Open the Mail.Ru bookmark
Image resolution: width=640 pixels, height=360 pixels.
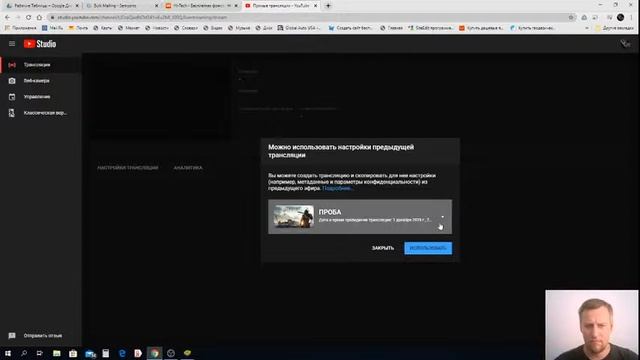coord(53,28)
